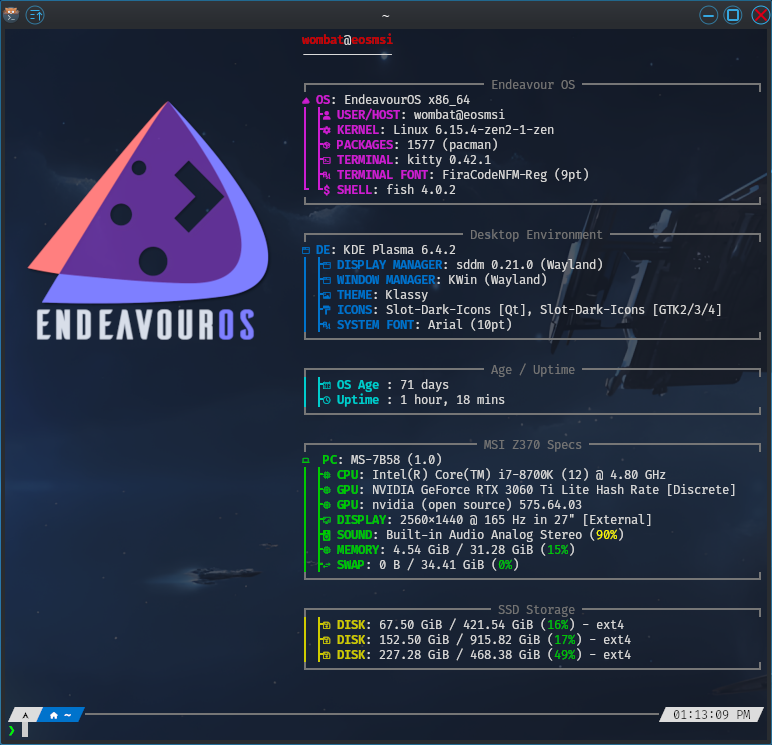Click the calendar icon next to OS Age
Screen dimensions: 772x745
(326, 385)
